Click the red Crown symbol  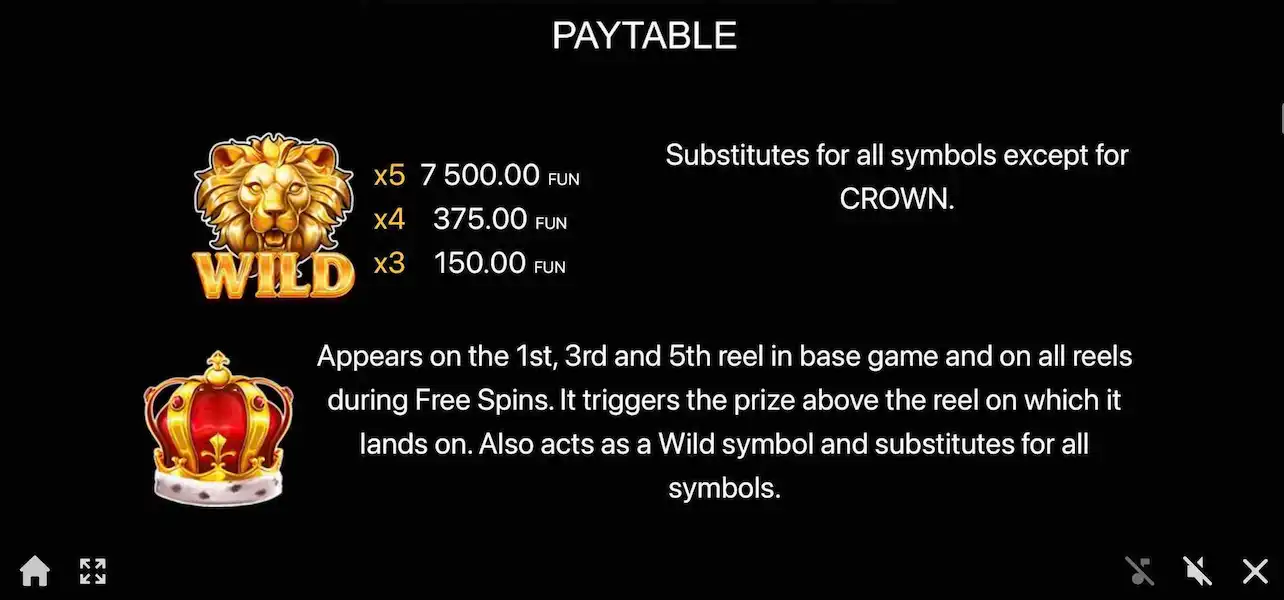(218, 427)
